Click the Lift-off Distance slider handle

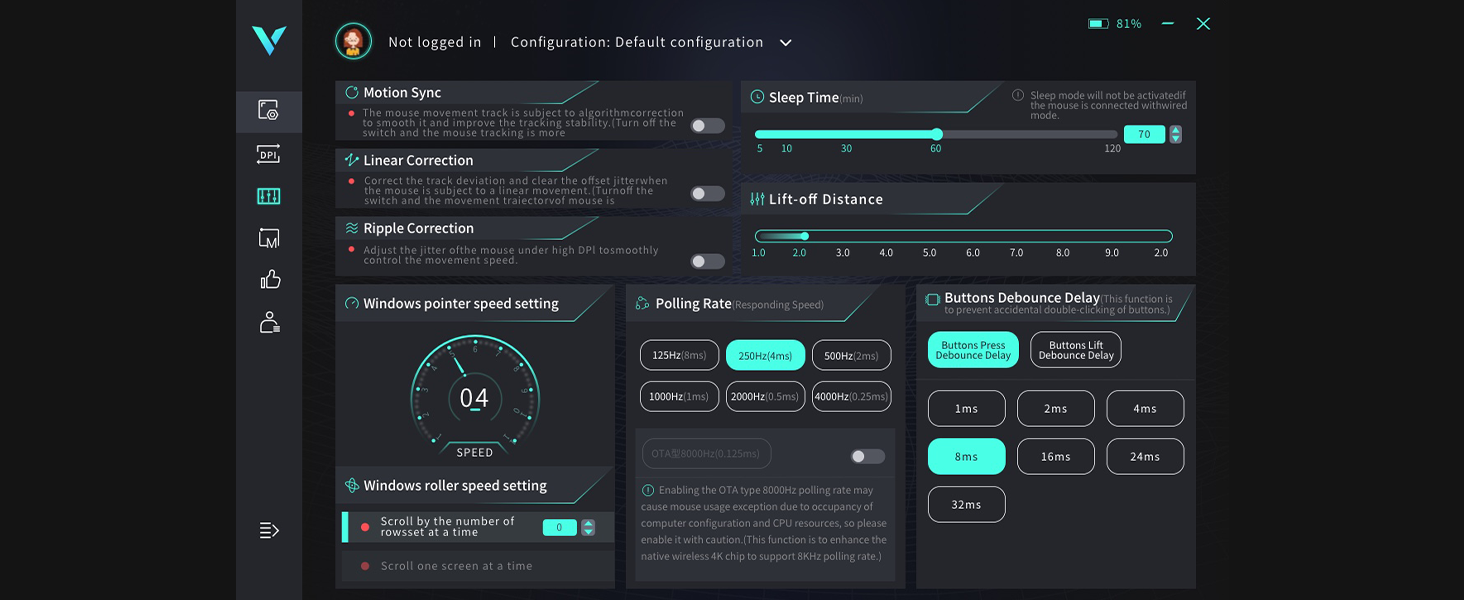804,236
